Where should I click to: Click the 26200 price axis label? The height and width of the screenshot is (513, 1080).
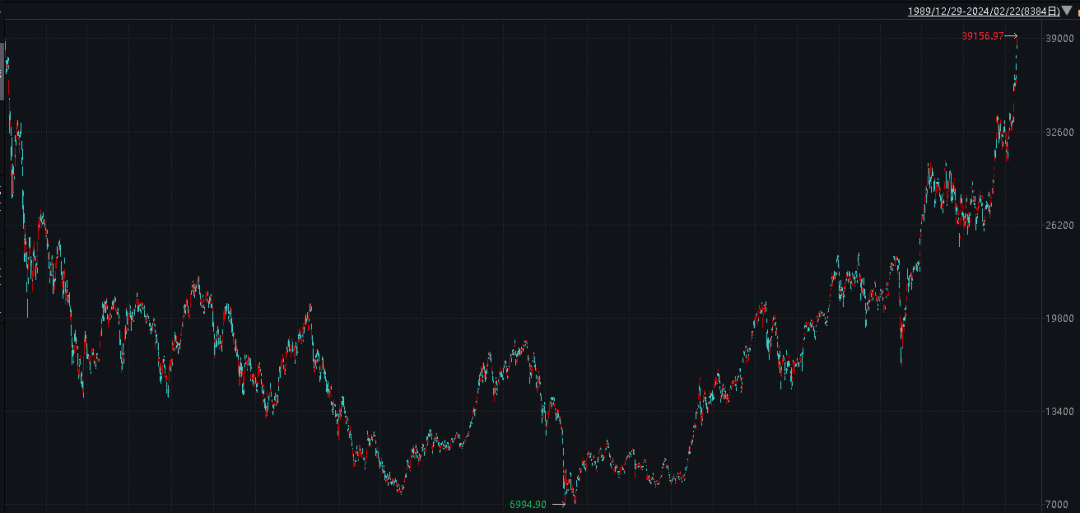pyautogui.click(x=1059, y=225)
